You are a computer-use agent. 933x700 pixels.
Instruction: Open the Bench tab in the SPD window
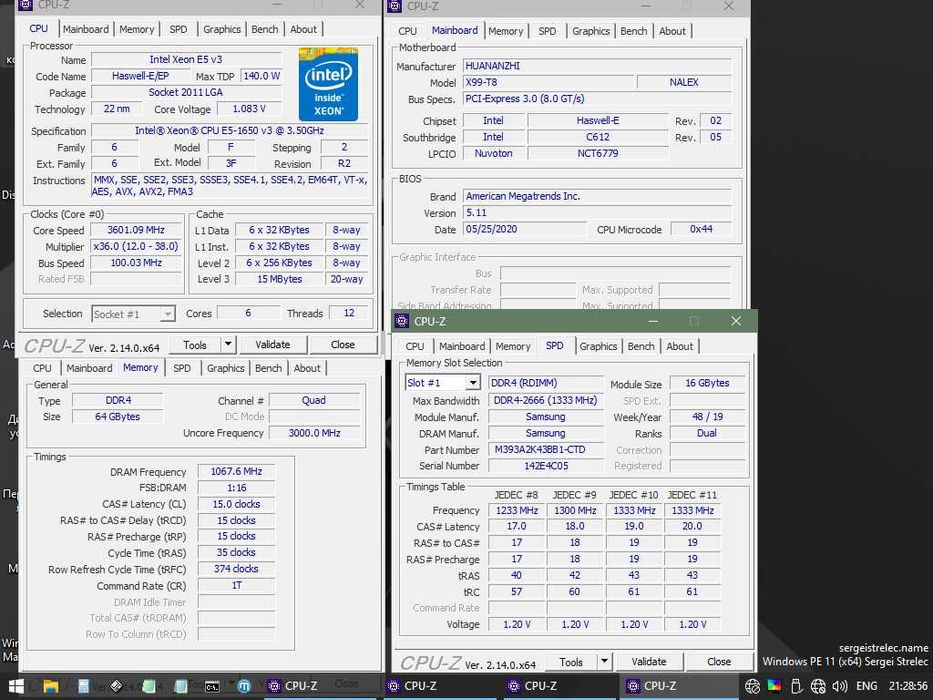[x=641, y=346]
